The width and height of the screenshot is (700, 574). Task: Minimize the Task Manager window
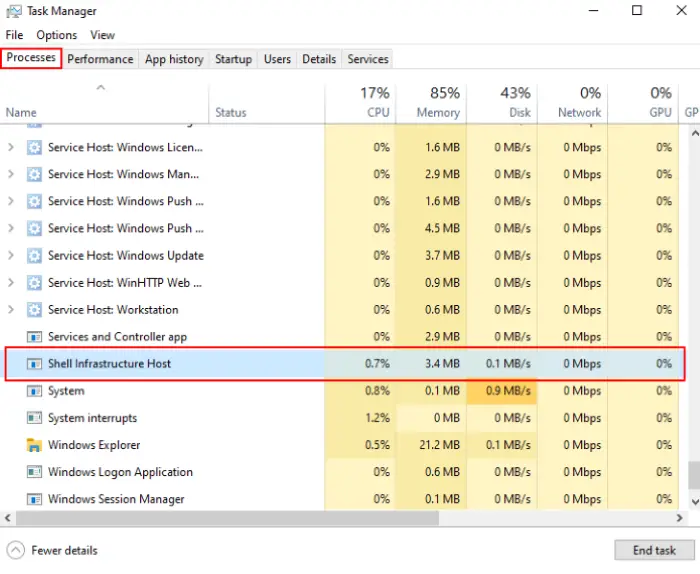593,10
